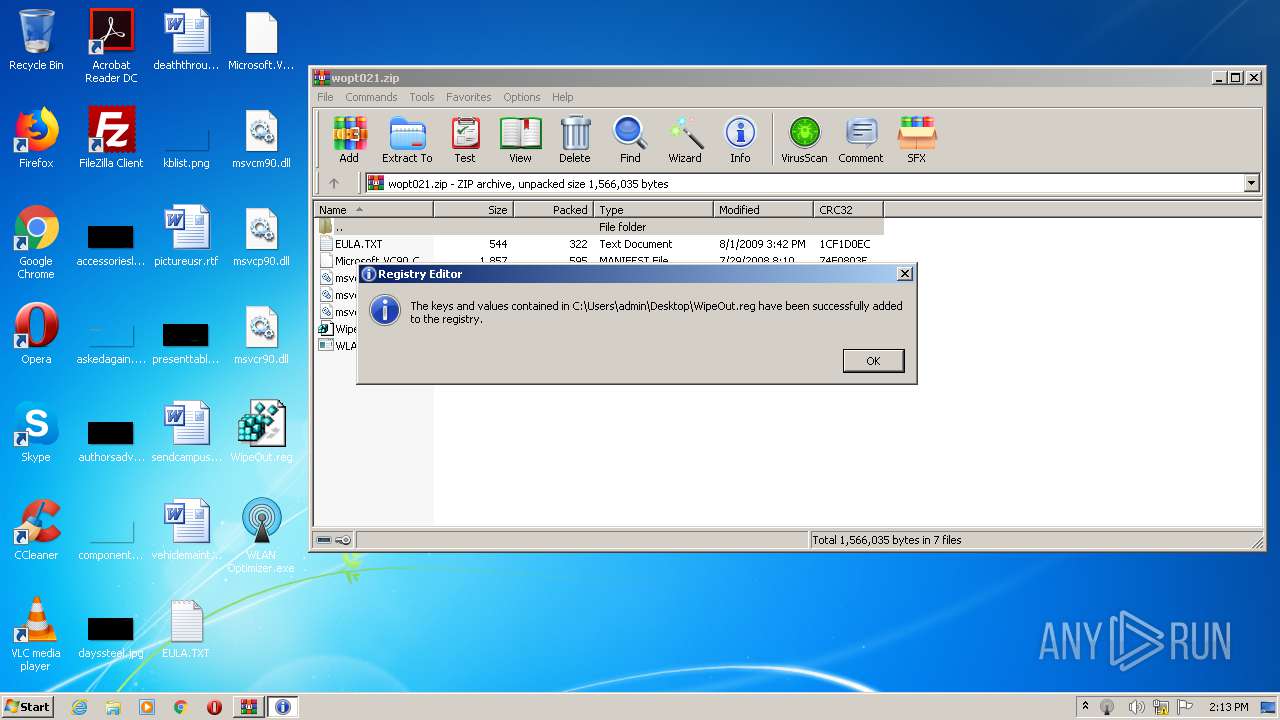
Task: Select msvcr90.dll desktop file
Action: [x=261, y=335]
